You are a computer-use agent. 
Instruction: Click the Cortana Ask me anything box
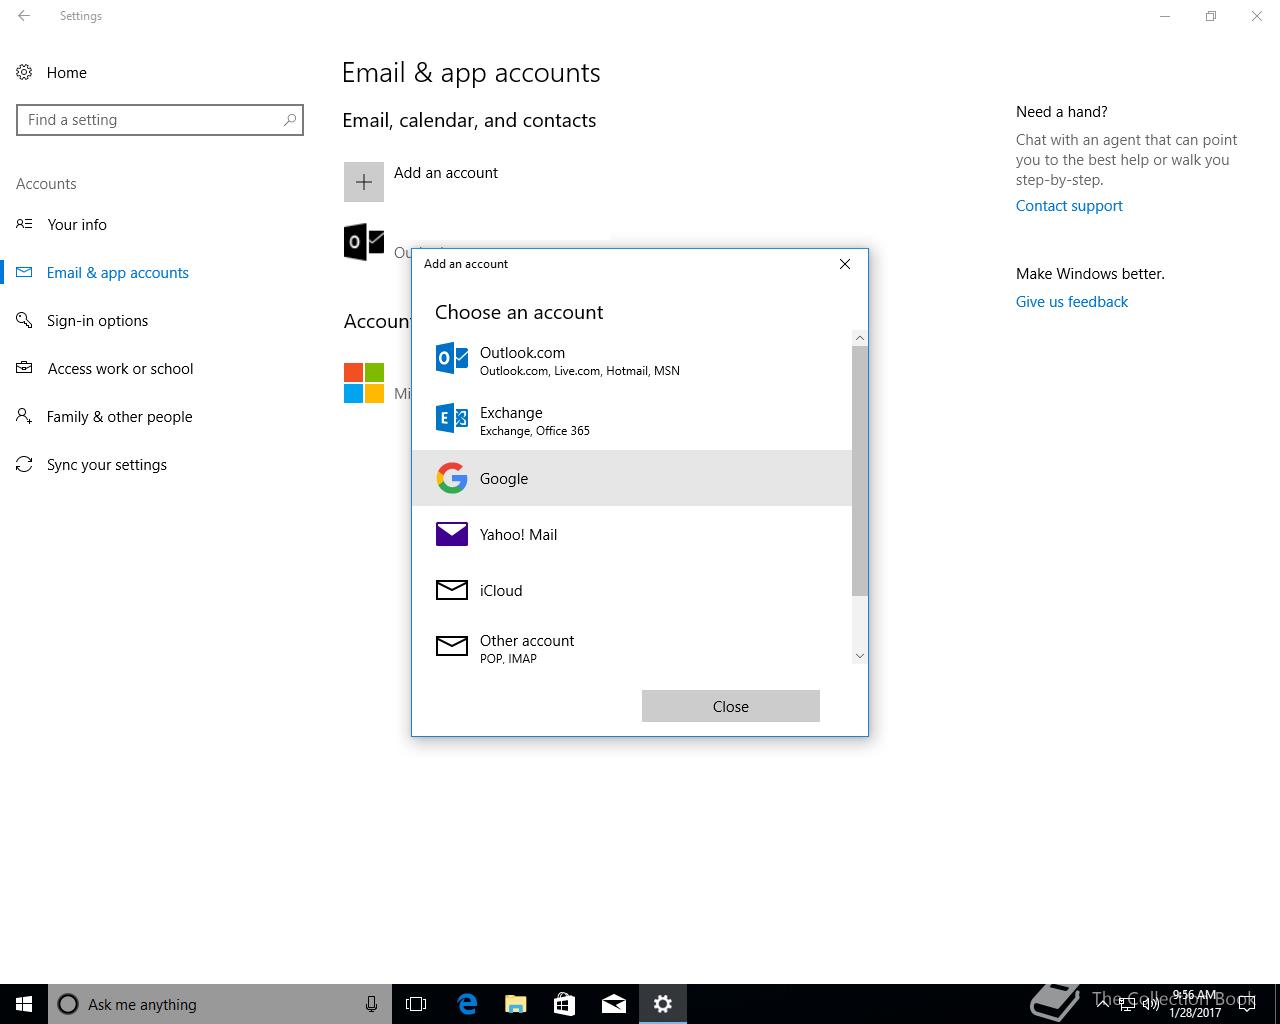220,1004
